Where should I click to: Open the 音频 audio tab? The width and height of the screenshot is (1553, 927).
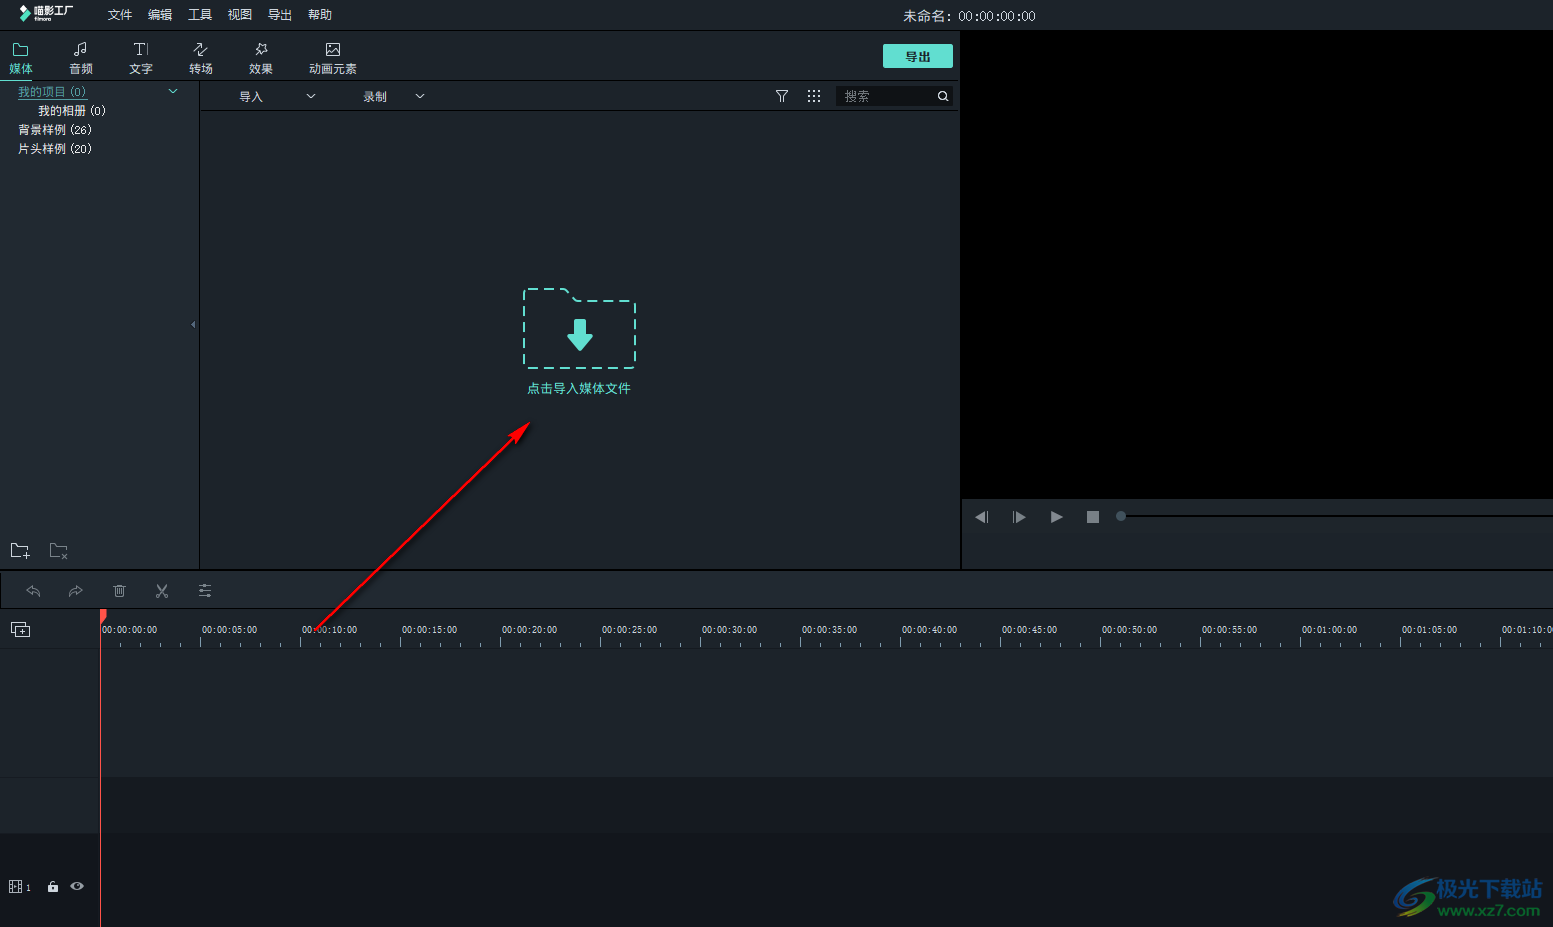tap(81, 58)
